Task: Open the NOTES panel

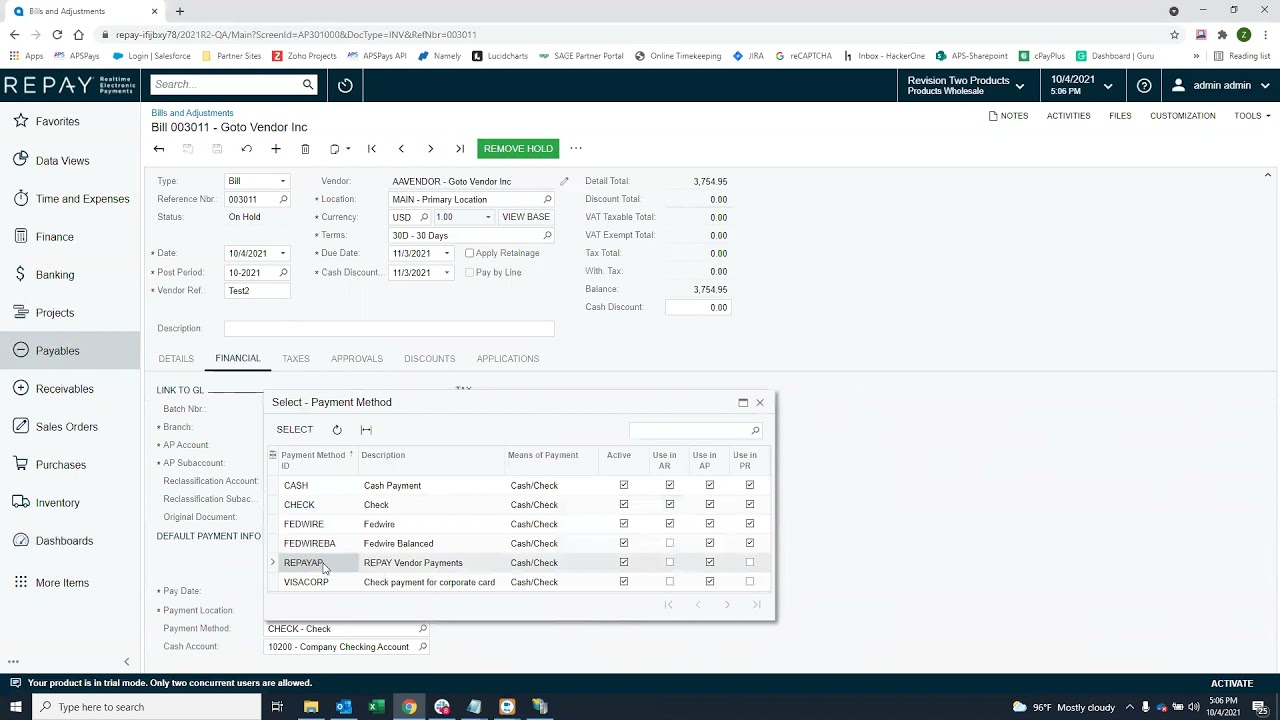Action: click(x=1008, y=116)
